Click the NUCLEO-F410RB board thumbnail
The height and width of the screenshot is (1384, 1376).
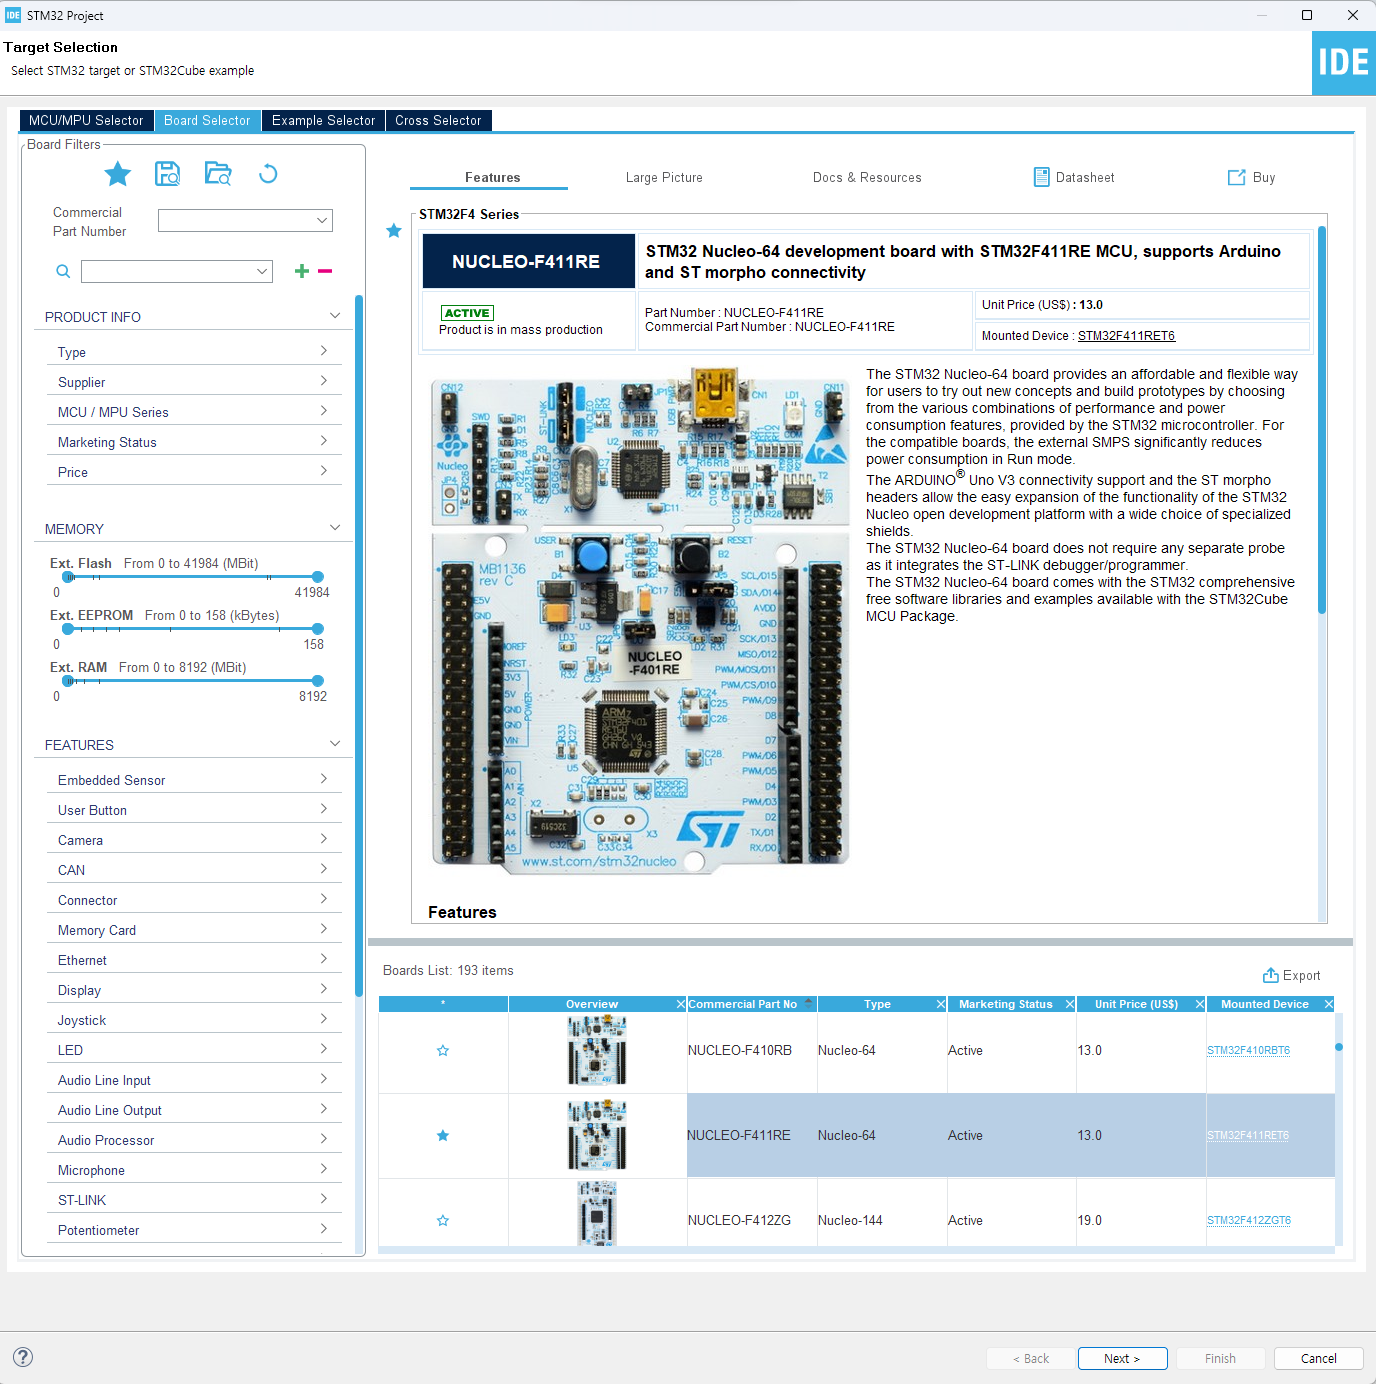click(x=597, y=1050)
